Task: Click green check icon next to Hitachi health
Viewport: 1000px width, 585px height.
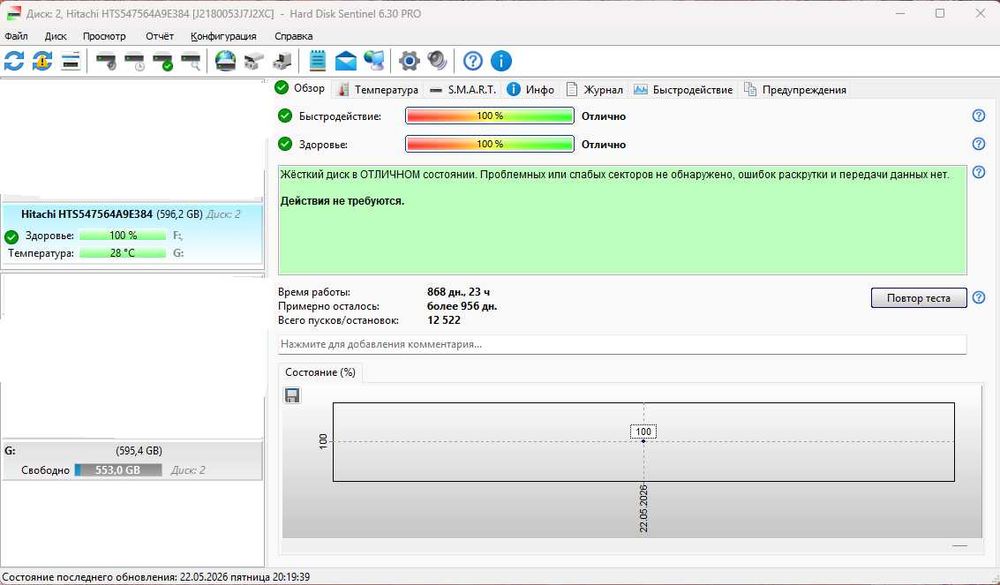Action: click(11, 237)
